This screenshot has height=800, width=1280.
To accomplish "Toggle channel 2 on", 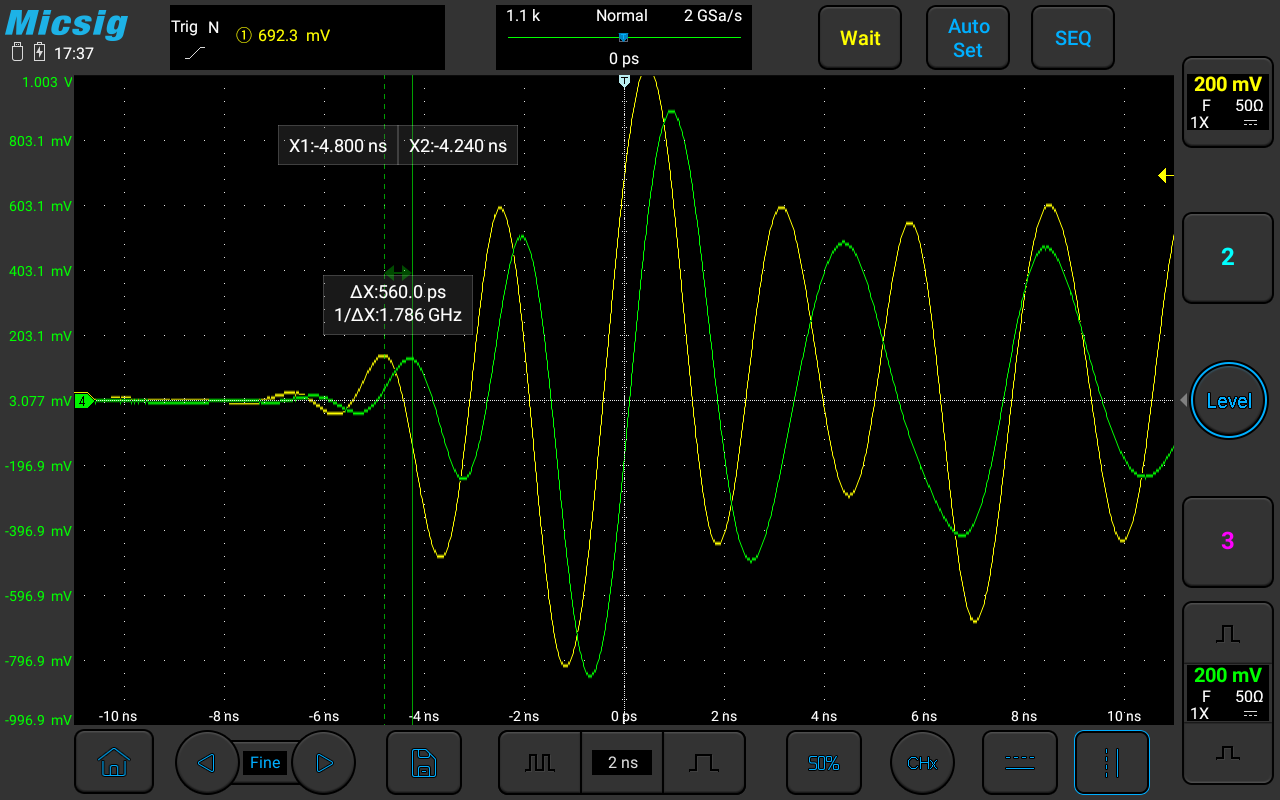I will point(1227,257).
